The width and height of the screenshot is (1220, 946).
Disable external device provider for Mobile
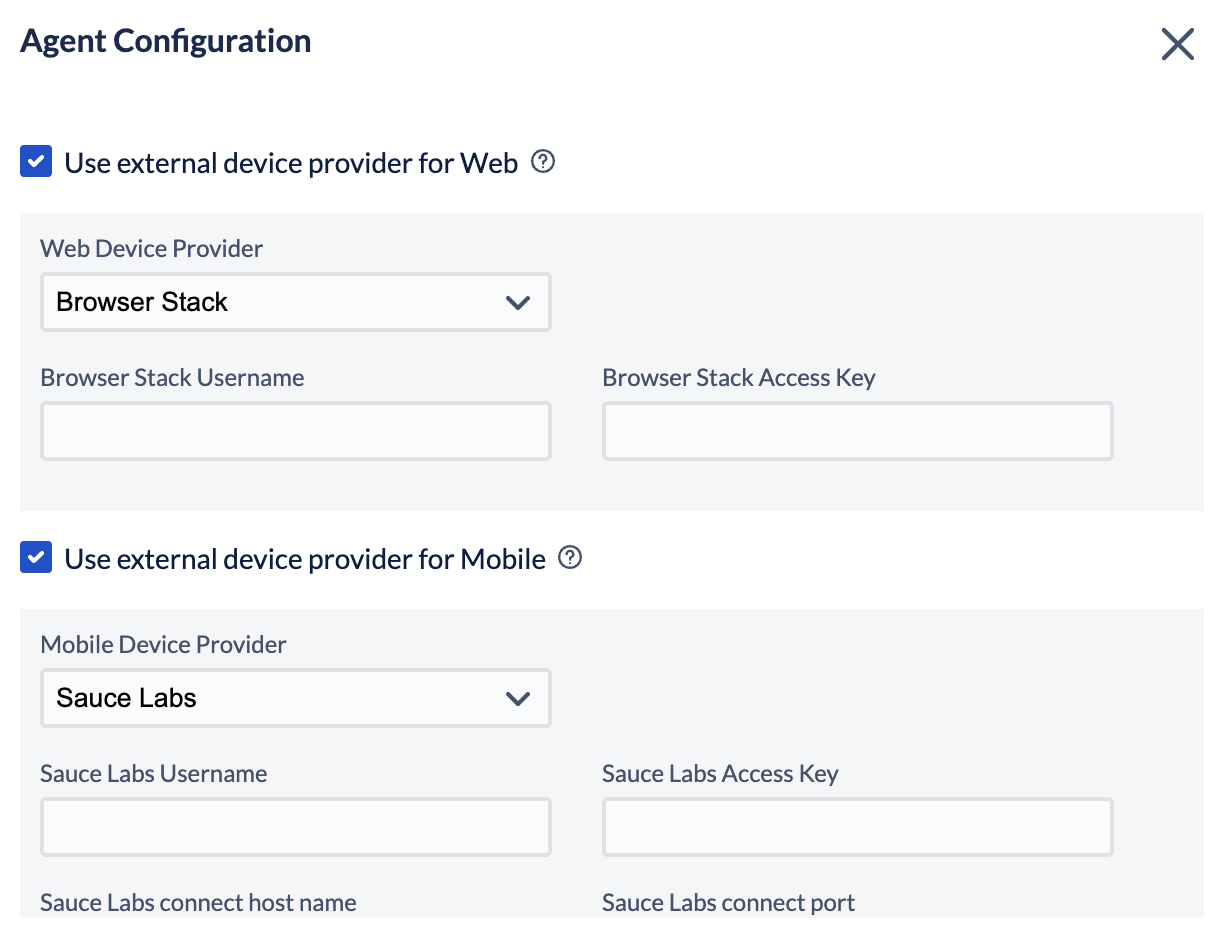36,558
